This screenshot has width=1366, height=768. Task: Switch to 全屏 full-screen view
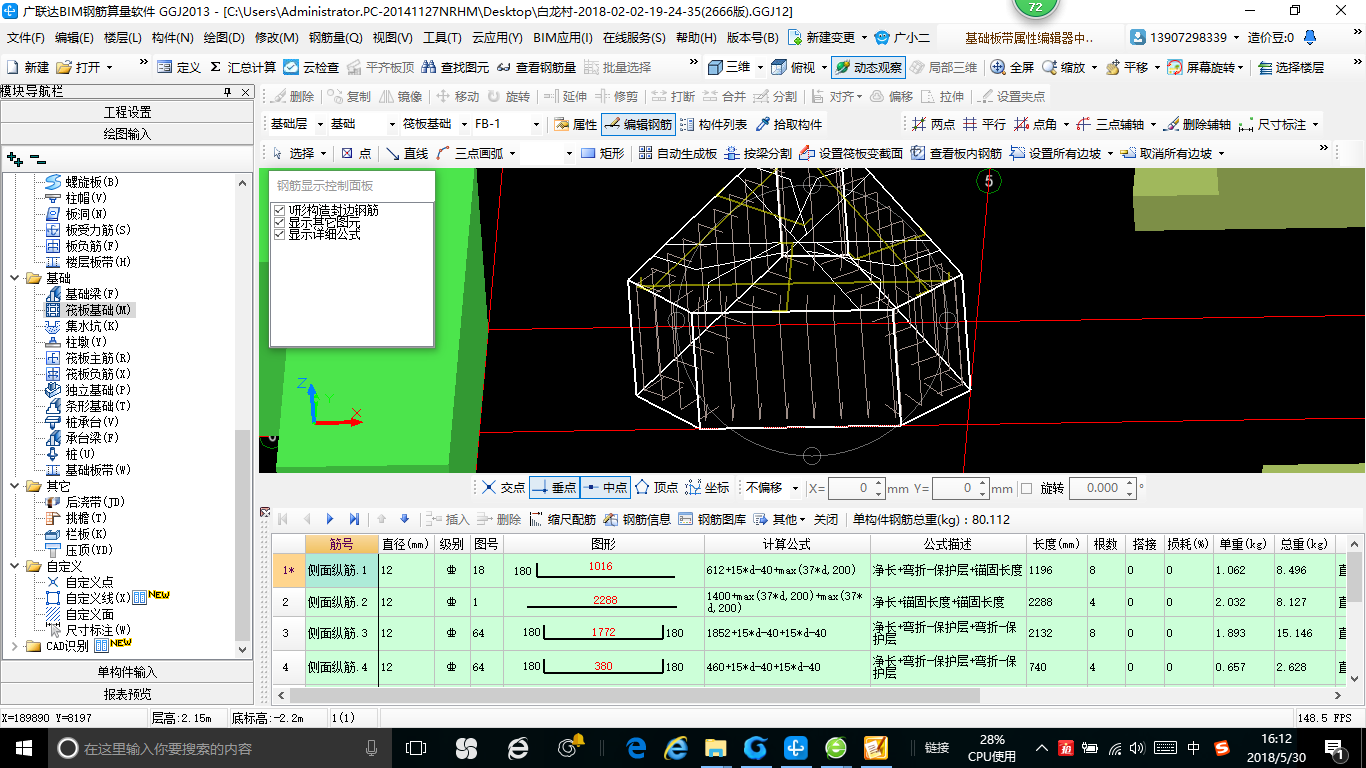tap(1012, 67)
